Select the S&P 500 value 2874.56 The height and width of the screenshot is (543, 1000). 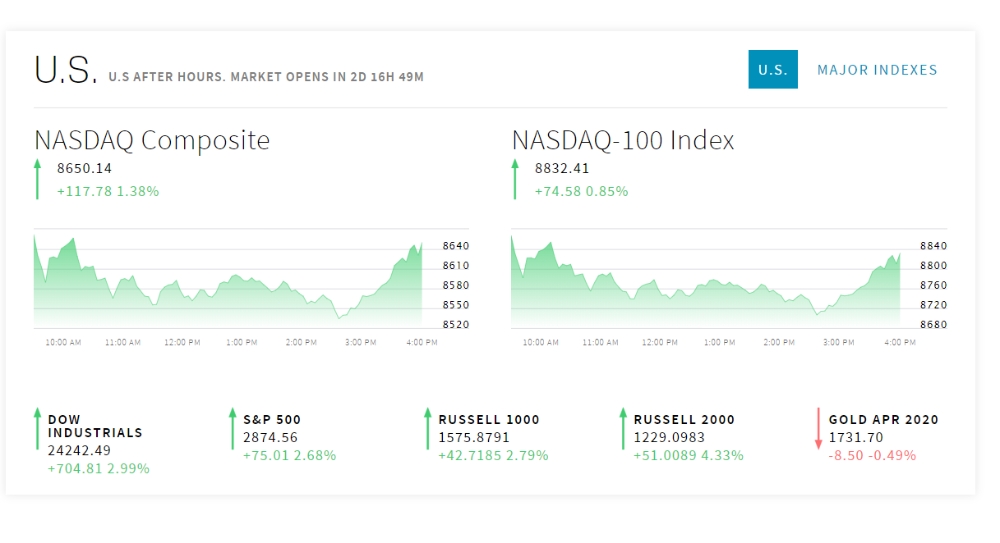tap(270, 438)
